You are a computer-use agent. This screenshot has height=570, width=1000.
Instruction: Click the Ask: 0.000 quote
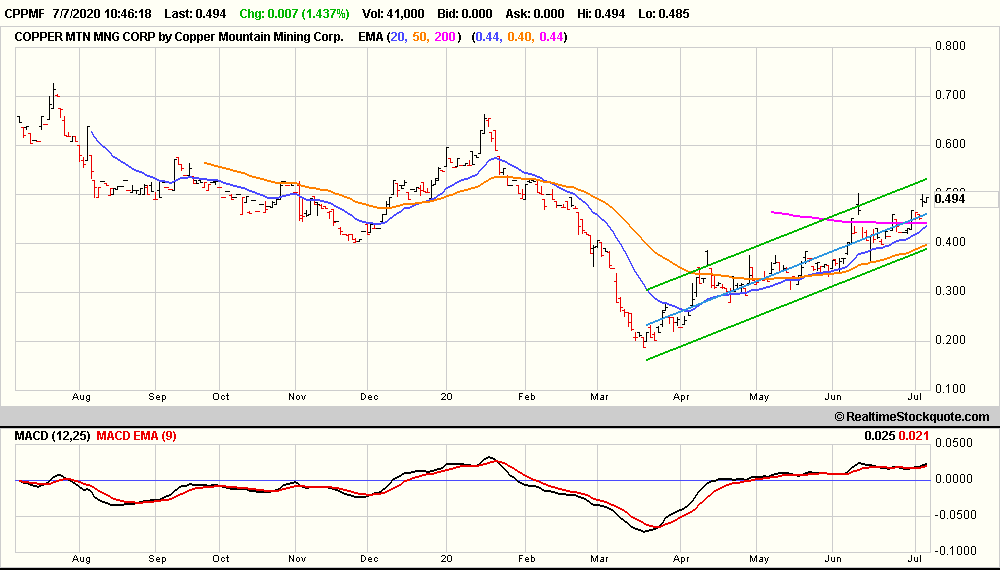pos(534,13)
